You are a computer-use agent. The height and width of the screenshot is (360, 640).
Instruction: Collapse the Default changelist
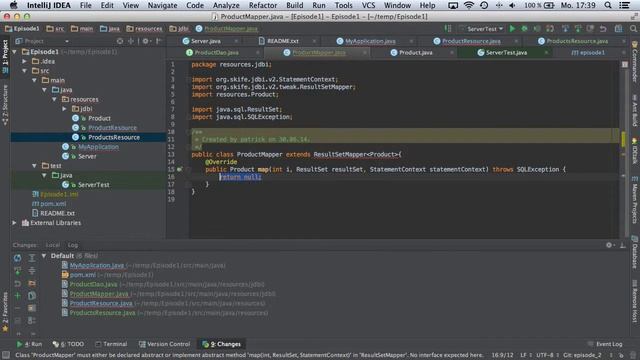(x=44, y=256)
